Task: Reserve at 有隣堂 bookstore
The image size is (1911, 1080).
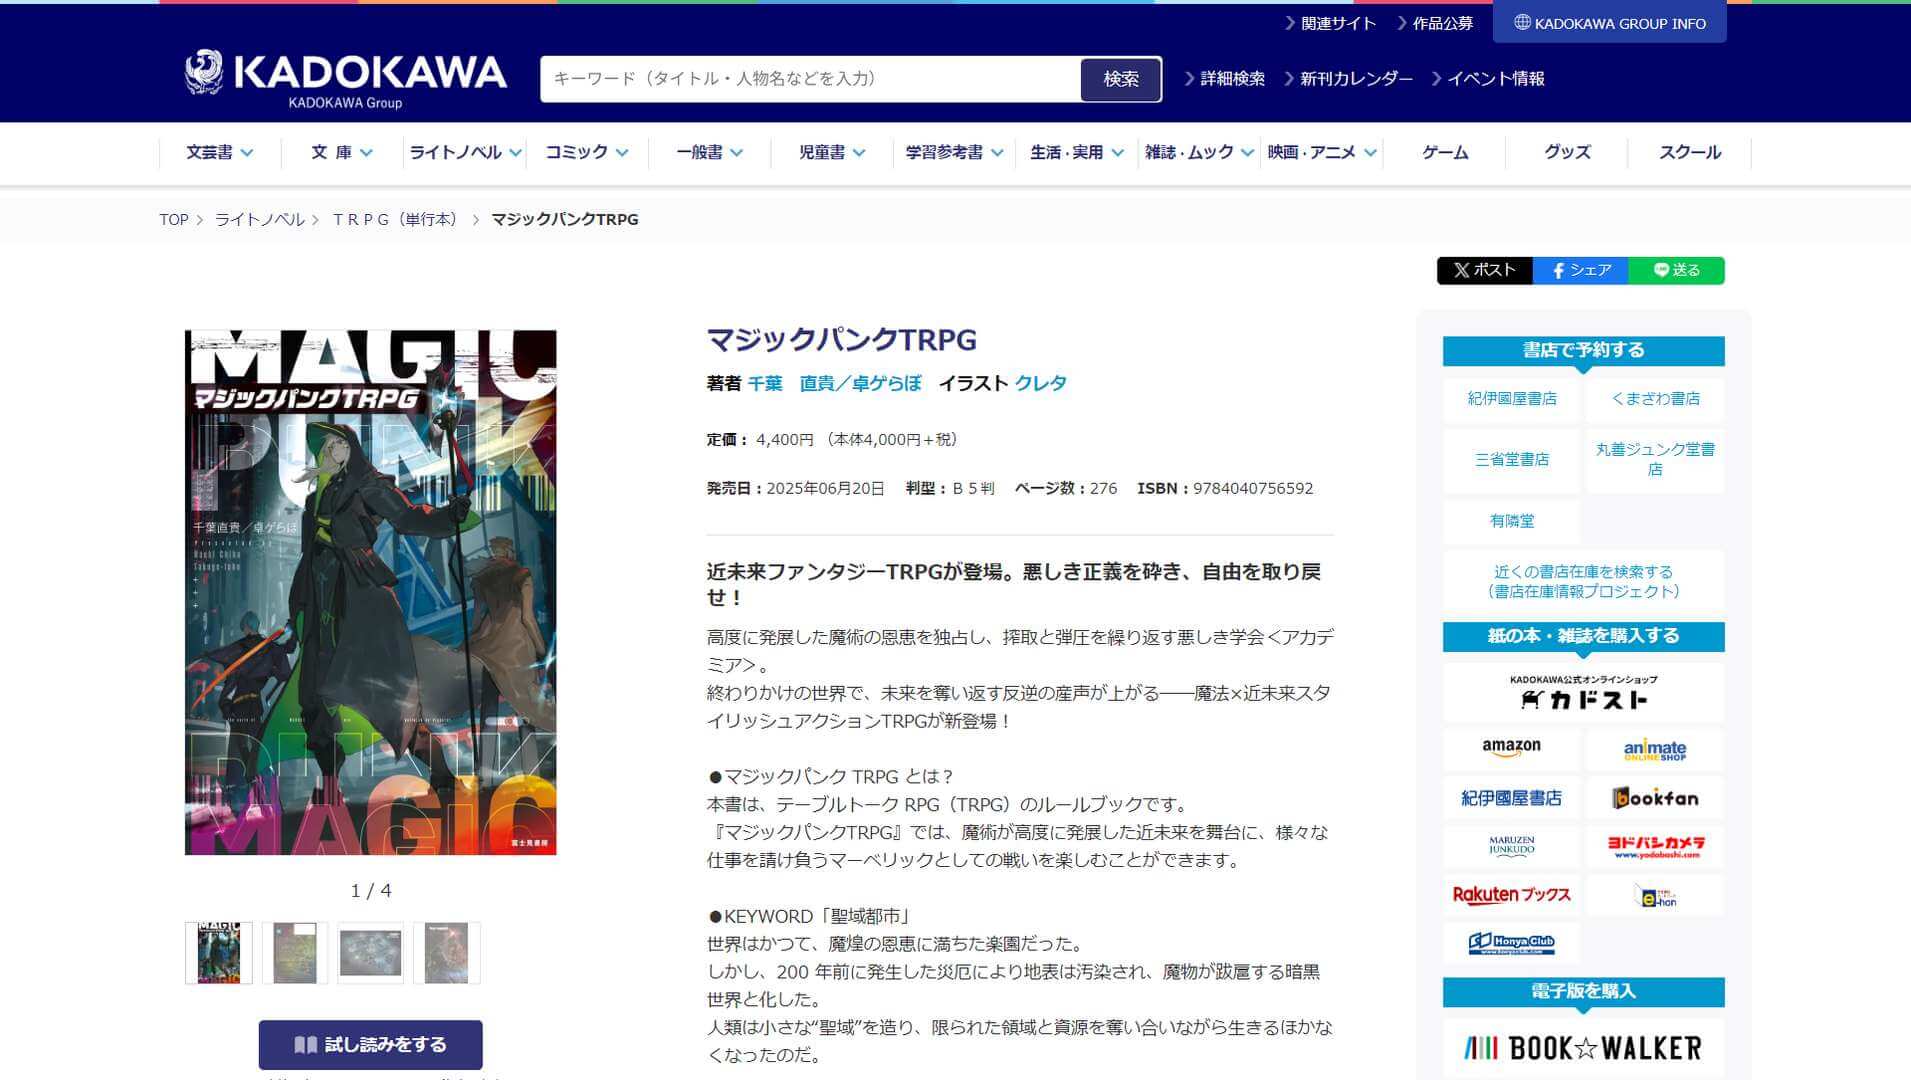Action: pyautogui.click(x=1511, y=521)
